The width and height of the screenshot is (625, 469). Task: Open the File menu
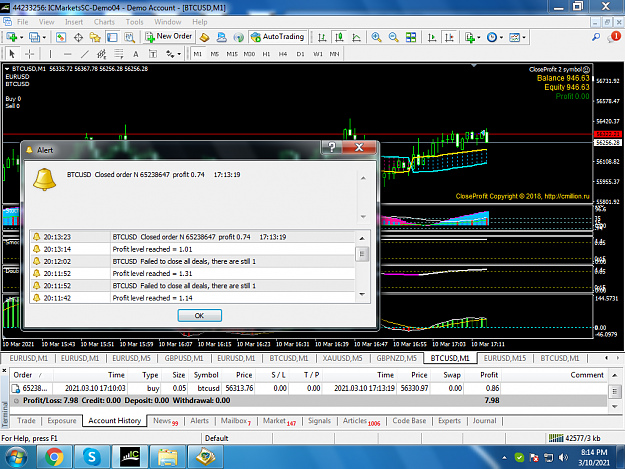pos(22,22)
